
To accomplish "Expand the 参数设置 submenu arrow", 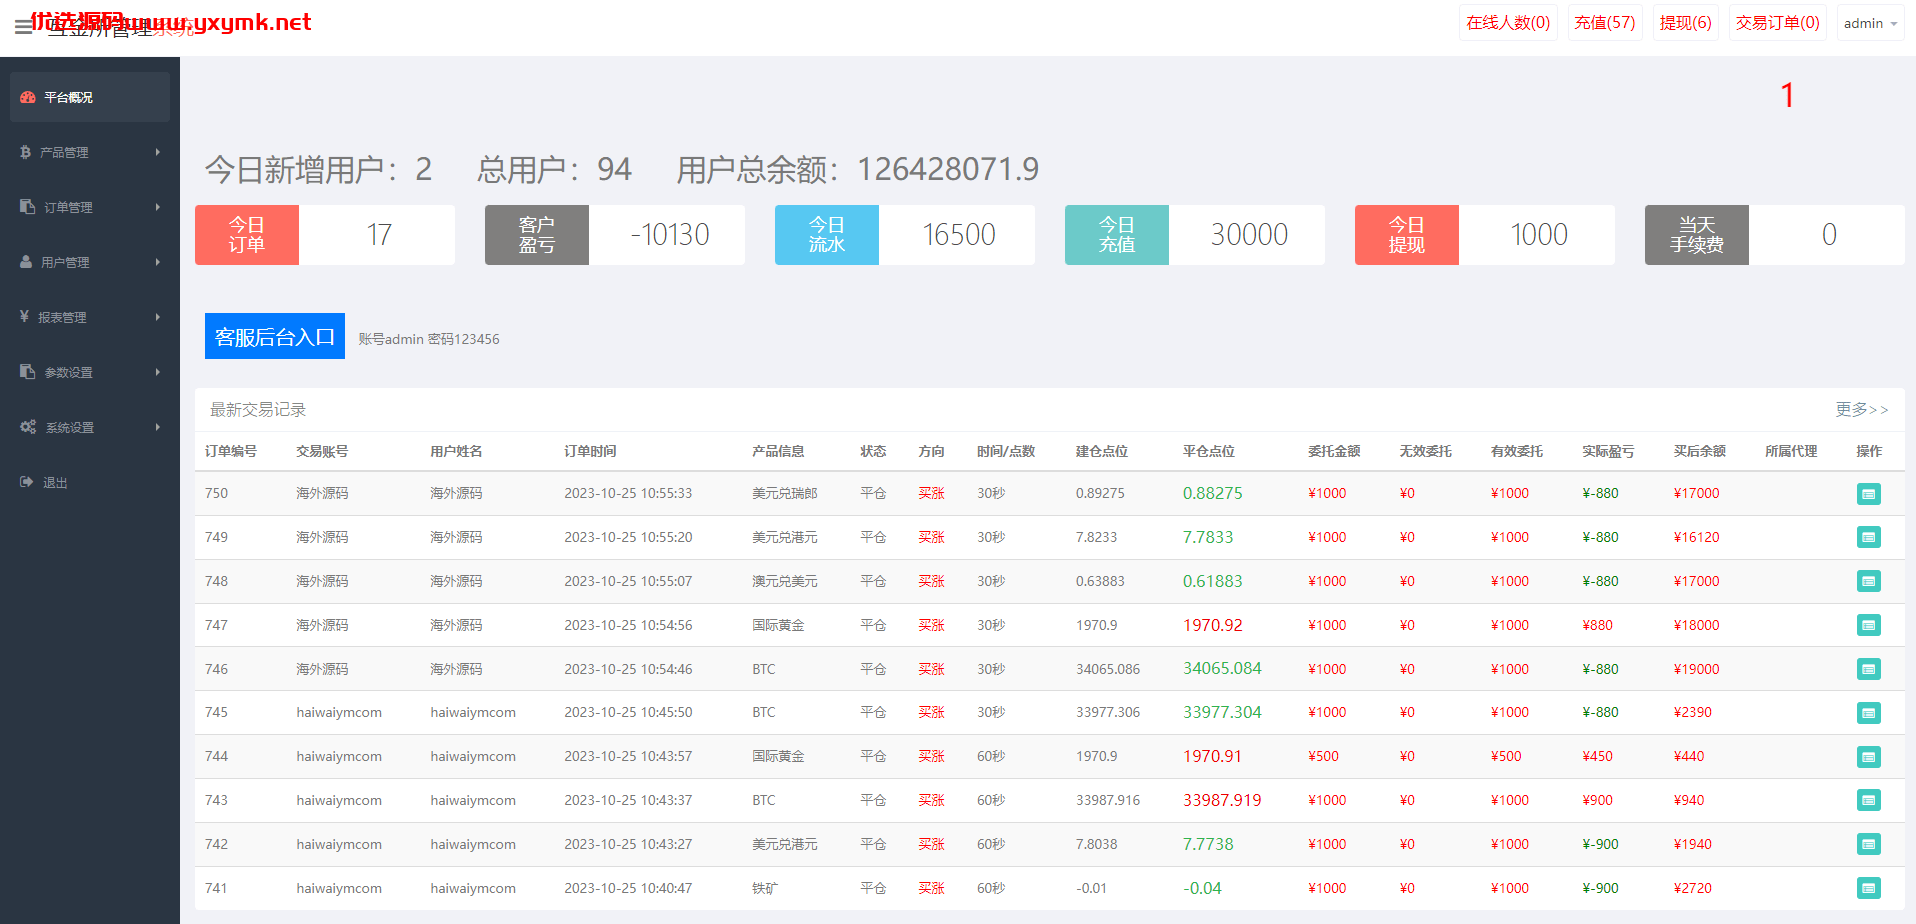I will [158, 372].
